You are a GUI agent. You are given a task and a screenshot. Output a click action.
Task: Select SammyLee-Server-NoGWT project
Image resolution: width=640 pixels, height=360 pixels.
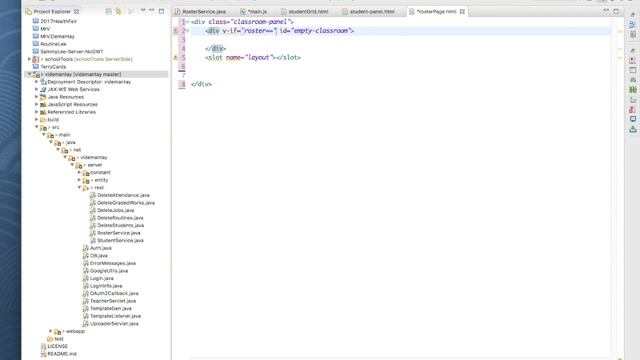[71, 51]
